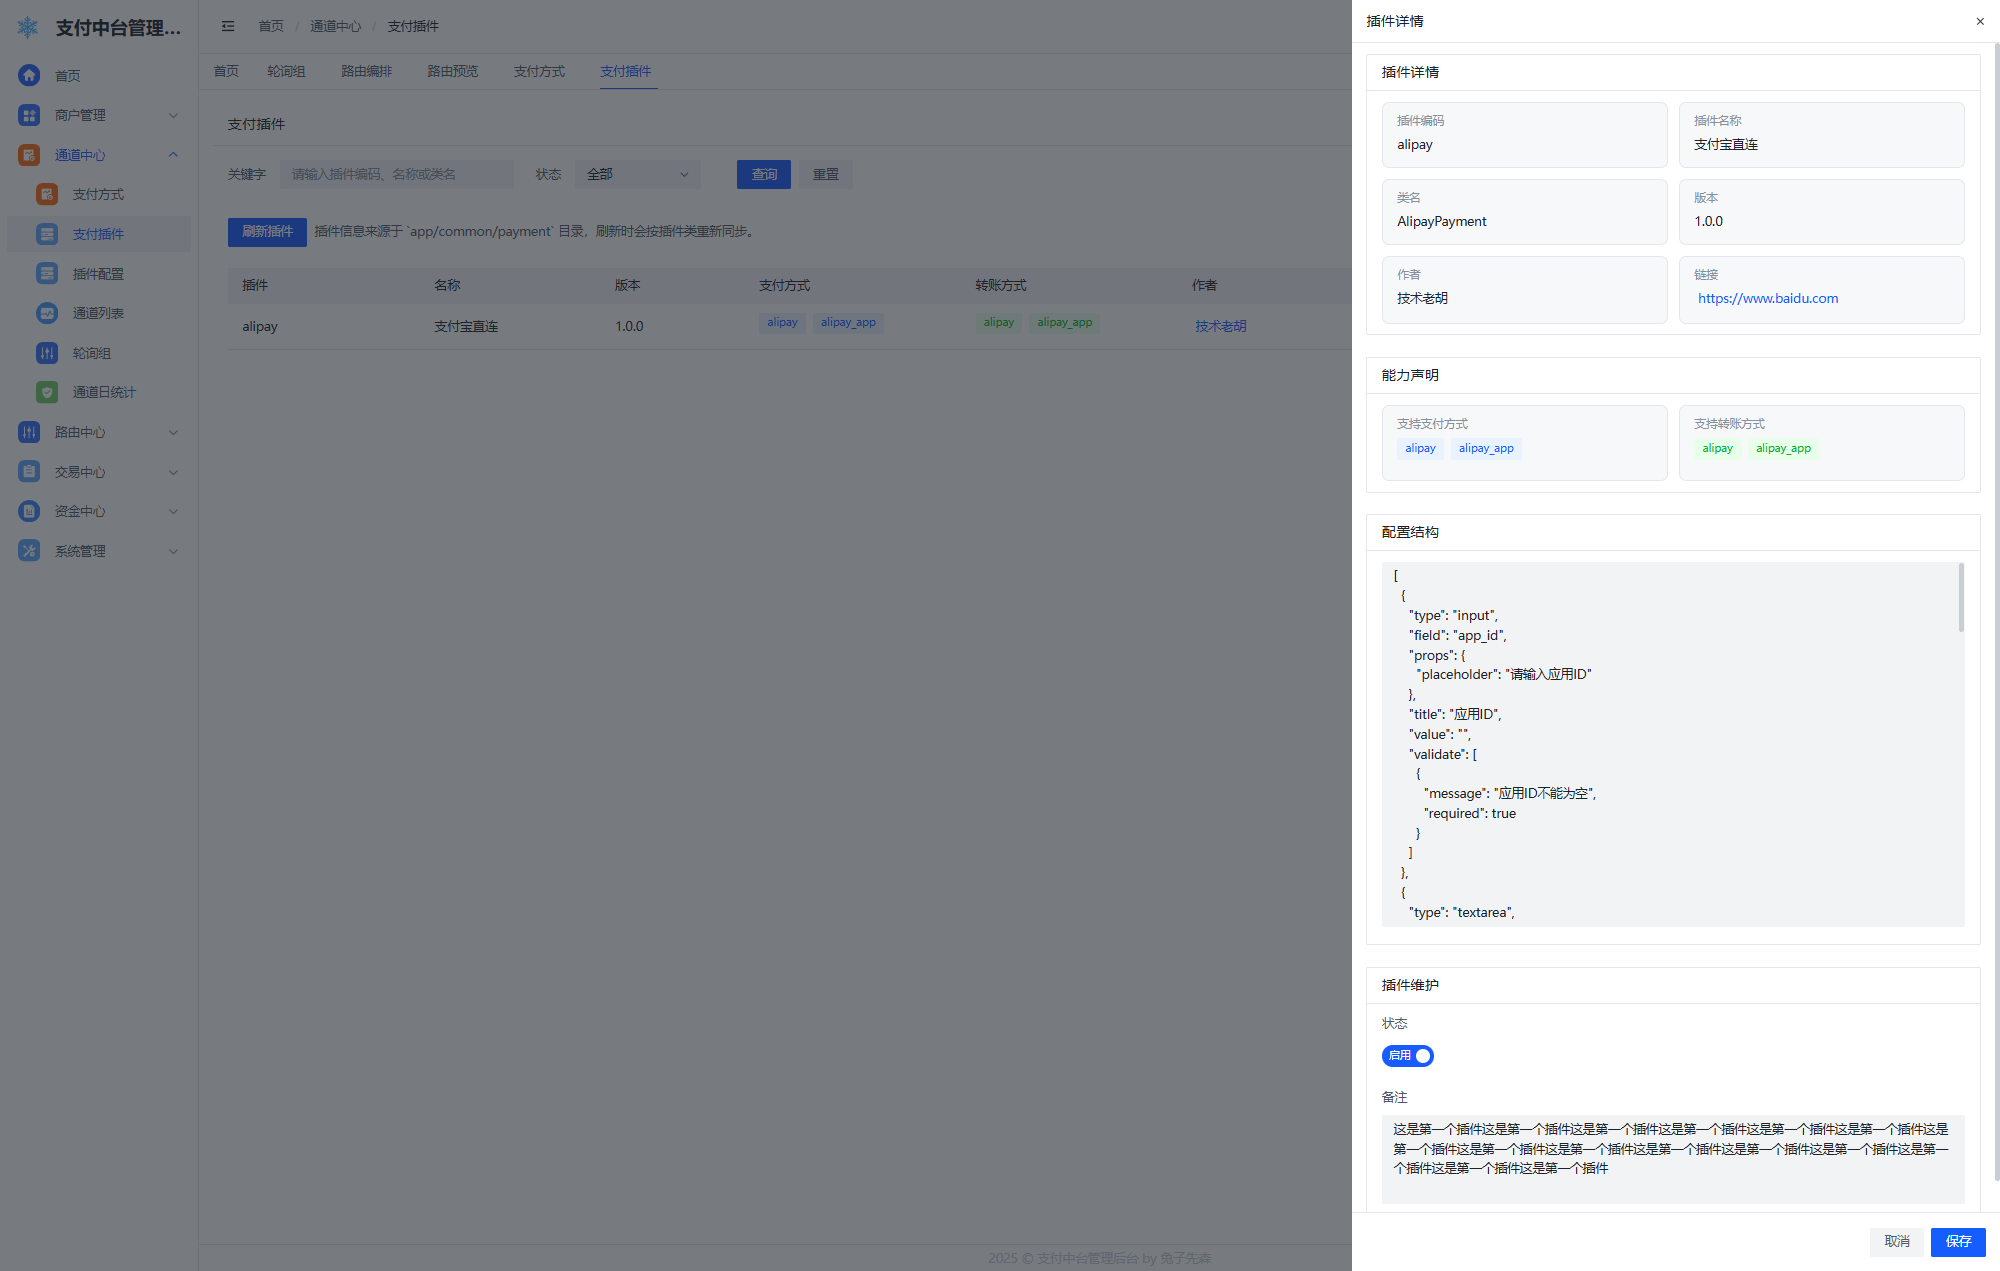Click the config structure scrollbar
2000x1271 pixels.
click(1960, 598)
